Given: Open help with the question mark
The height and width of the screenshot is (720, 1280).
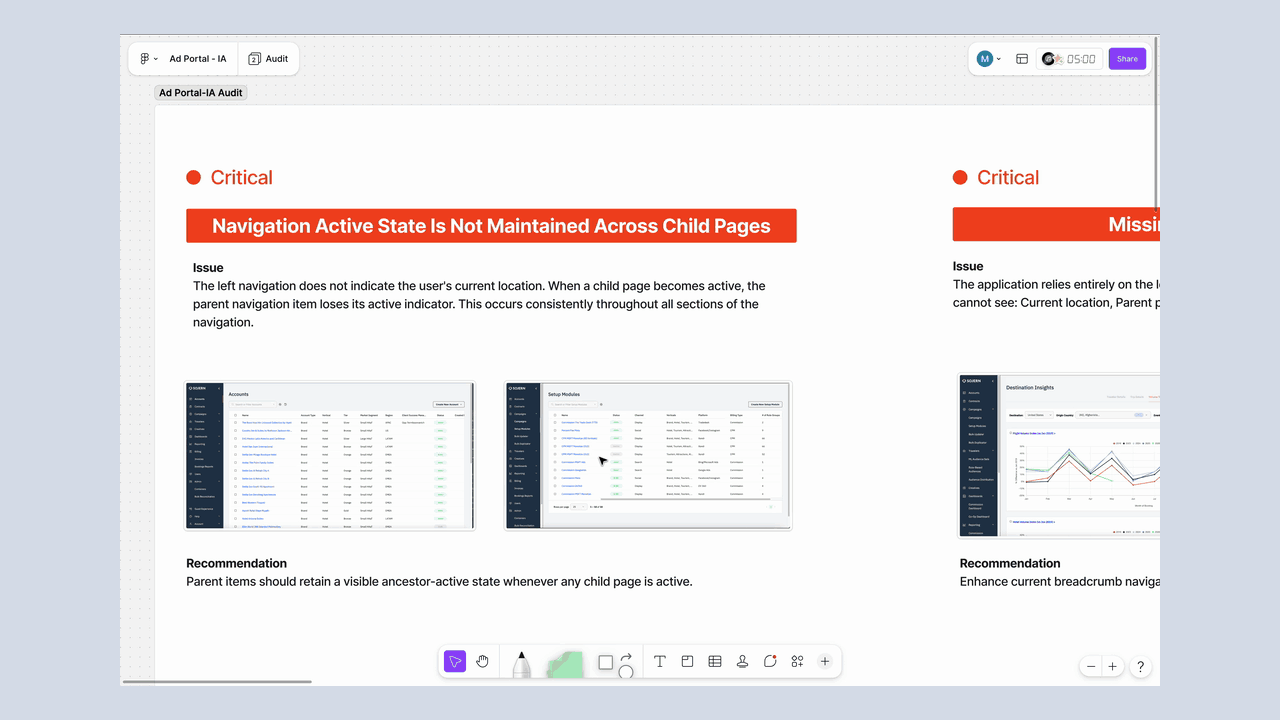Looking at the screenshot, I should (x=1140, y=667).
